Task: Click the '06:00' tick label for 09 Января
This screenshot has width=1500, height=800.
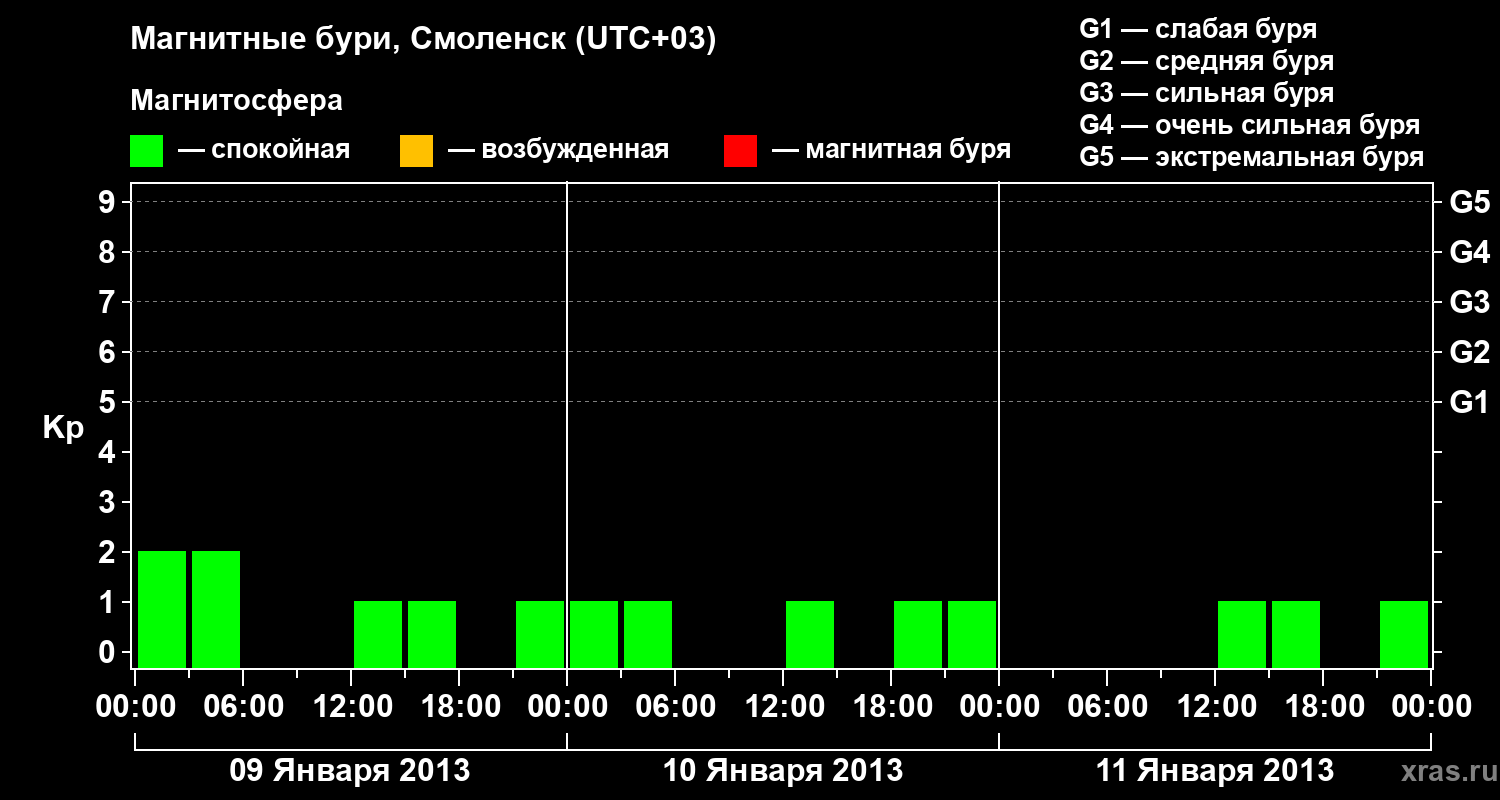Action: click(x=243, y=707)
